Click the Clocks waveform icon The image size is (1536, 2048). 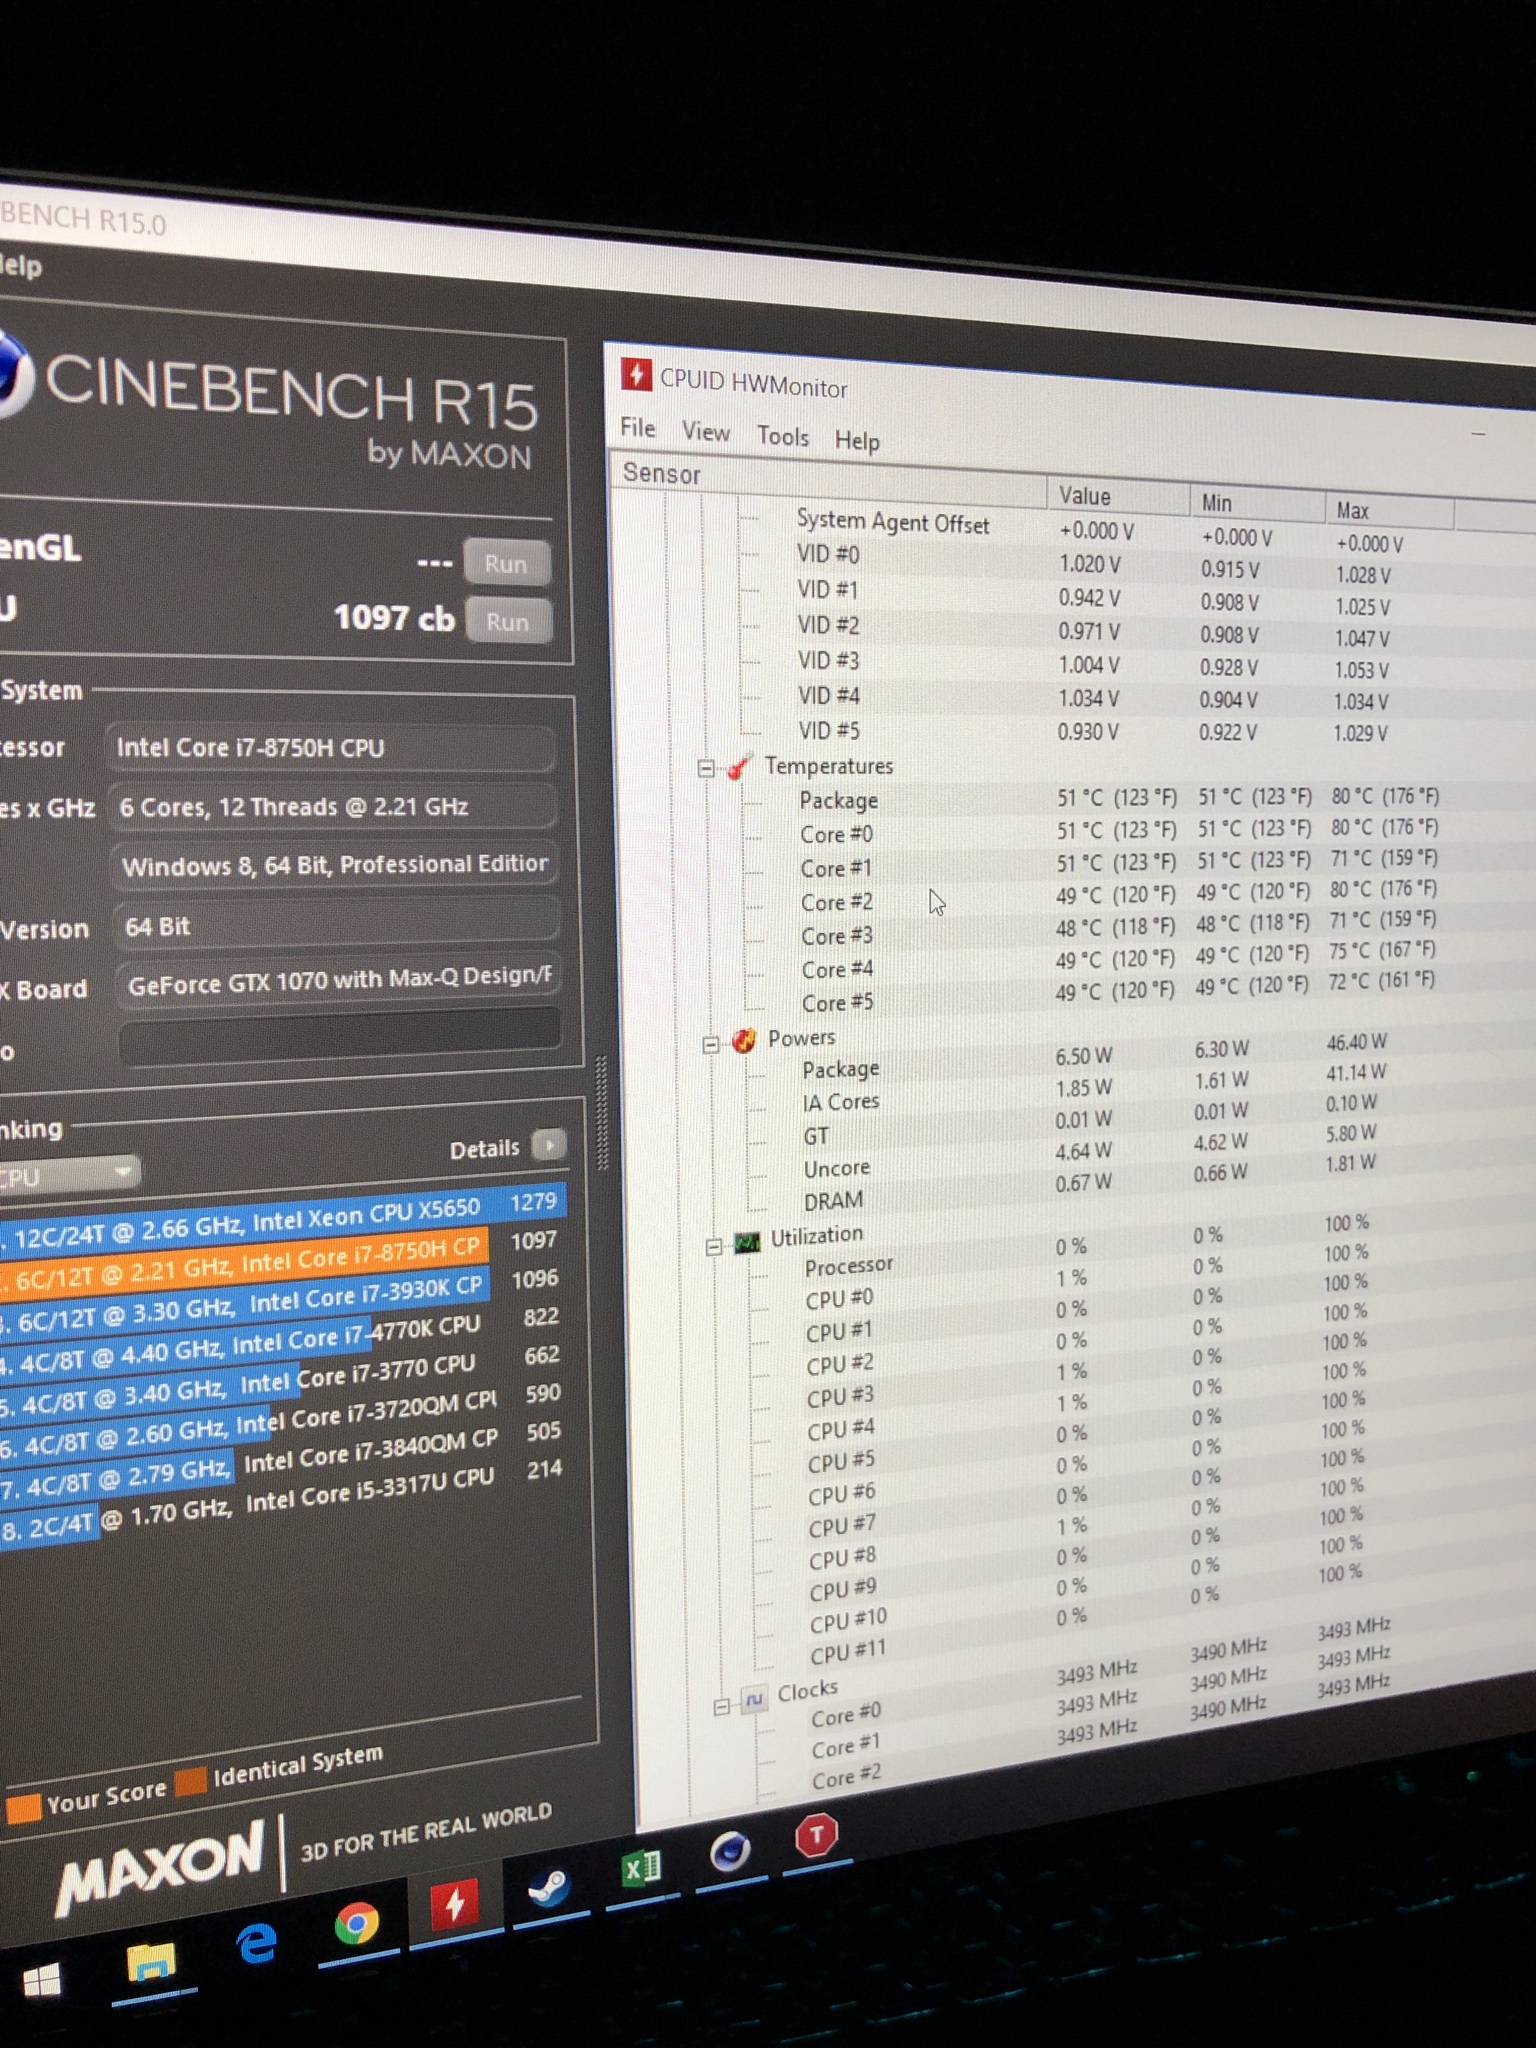coord(754,1699)
